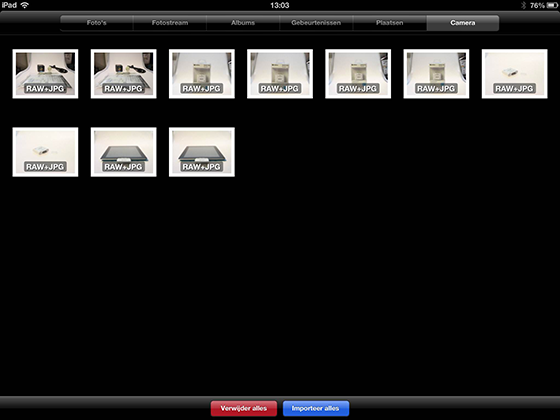Select seventh thumbnail in the top row
Viewport: 560px width, 420px height.
point(515,74)
